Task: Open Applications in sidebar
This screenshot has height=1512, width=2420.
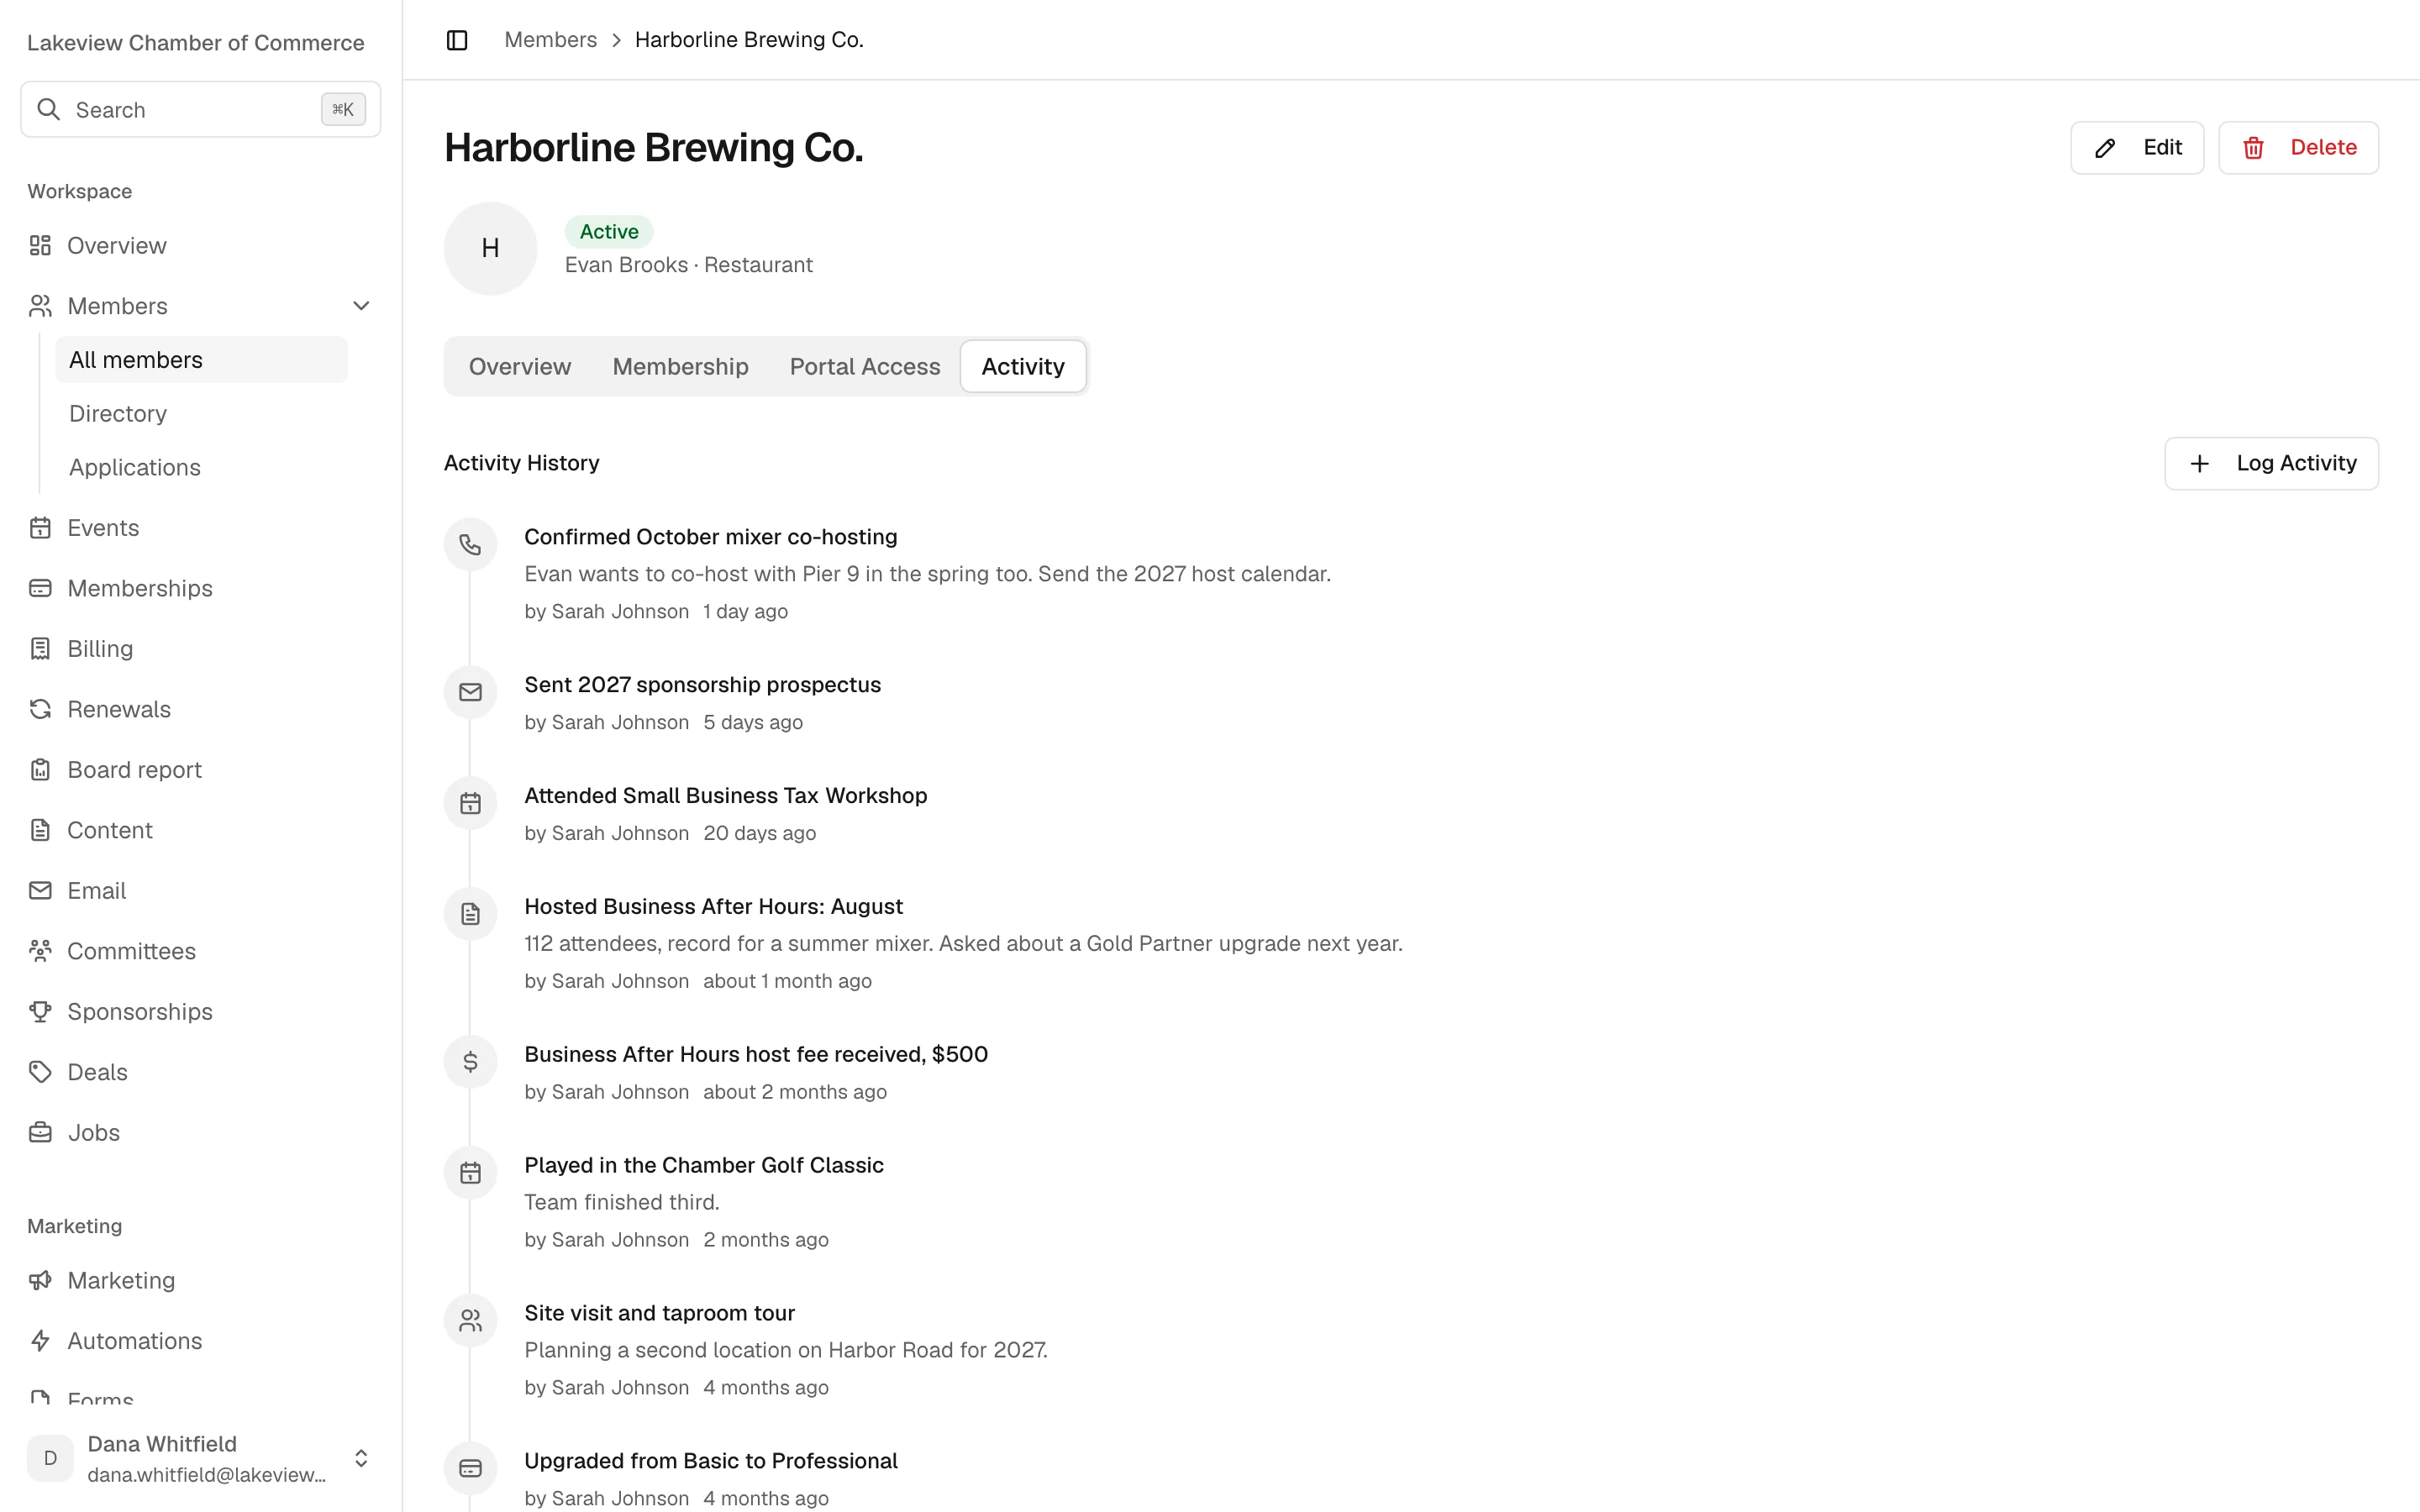Action: (201, 467)
